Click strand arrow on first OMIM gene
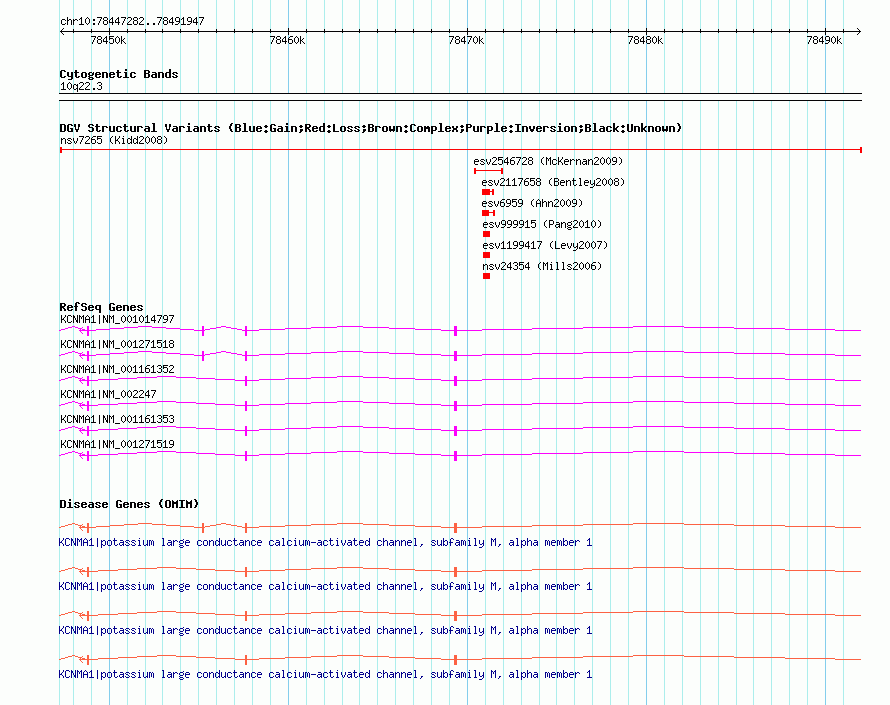 (x=82, y=528)
